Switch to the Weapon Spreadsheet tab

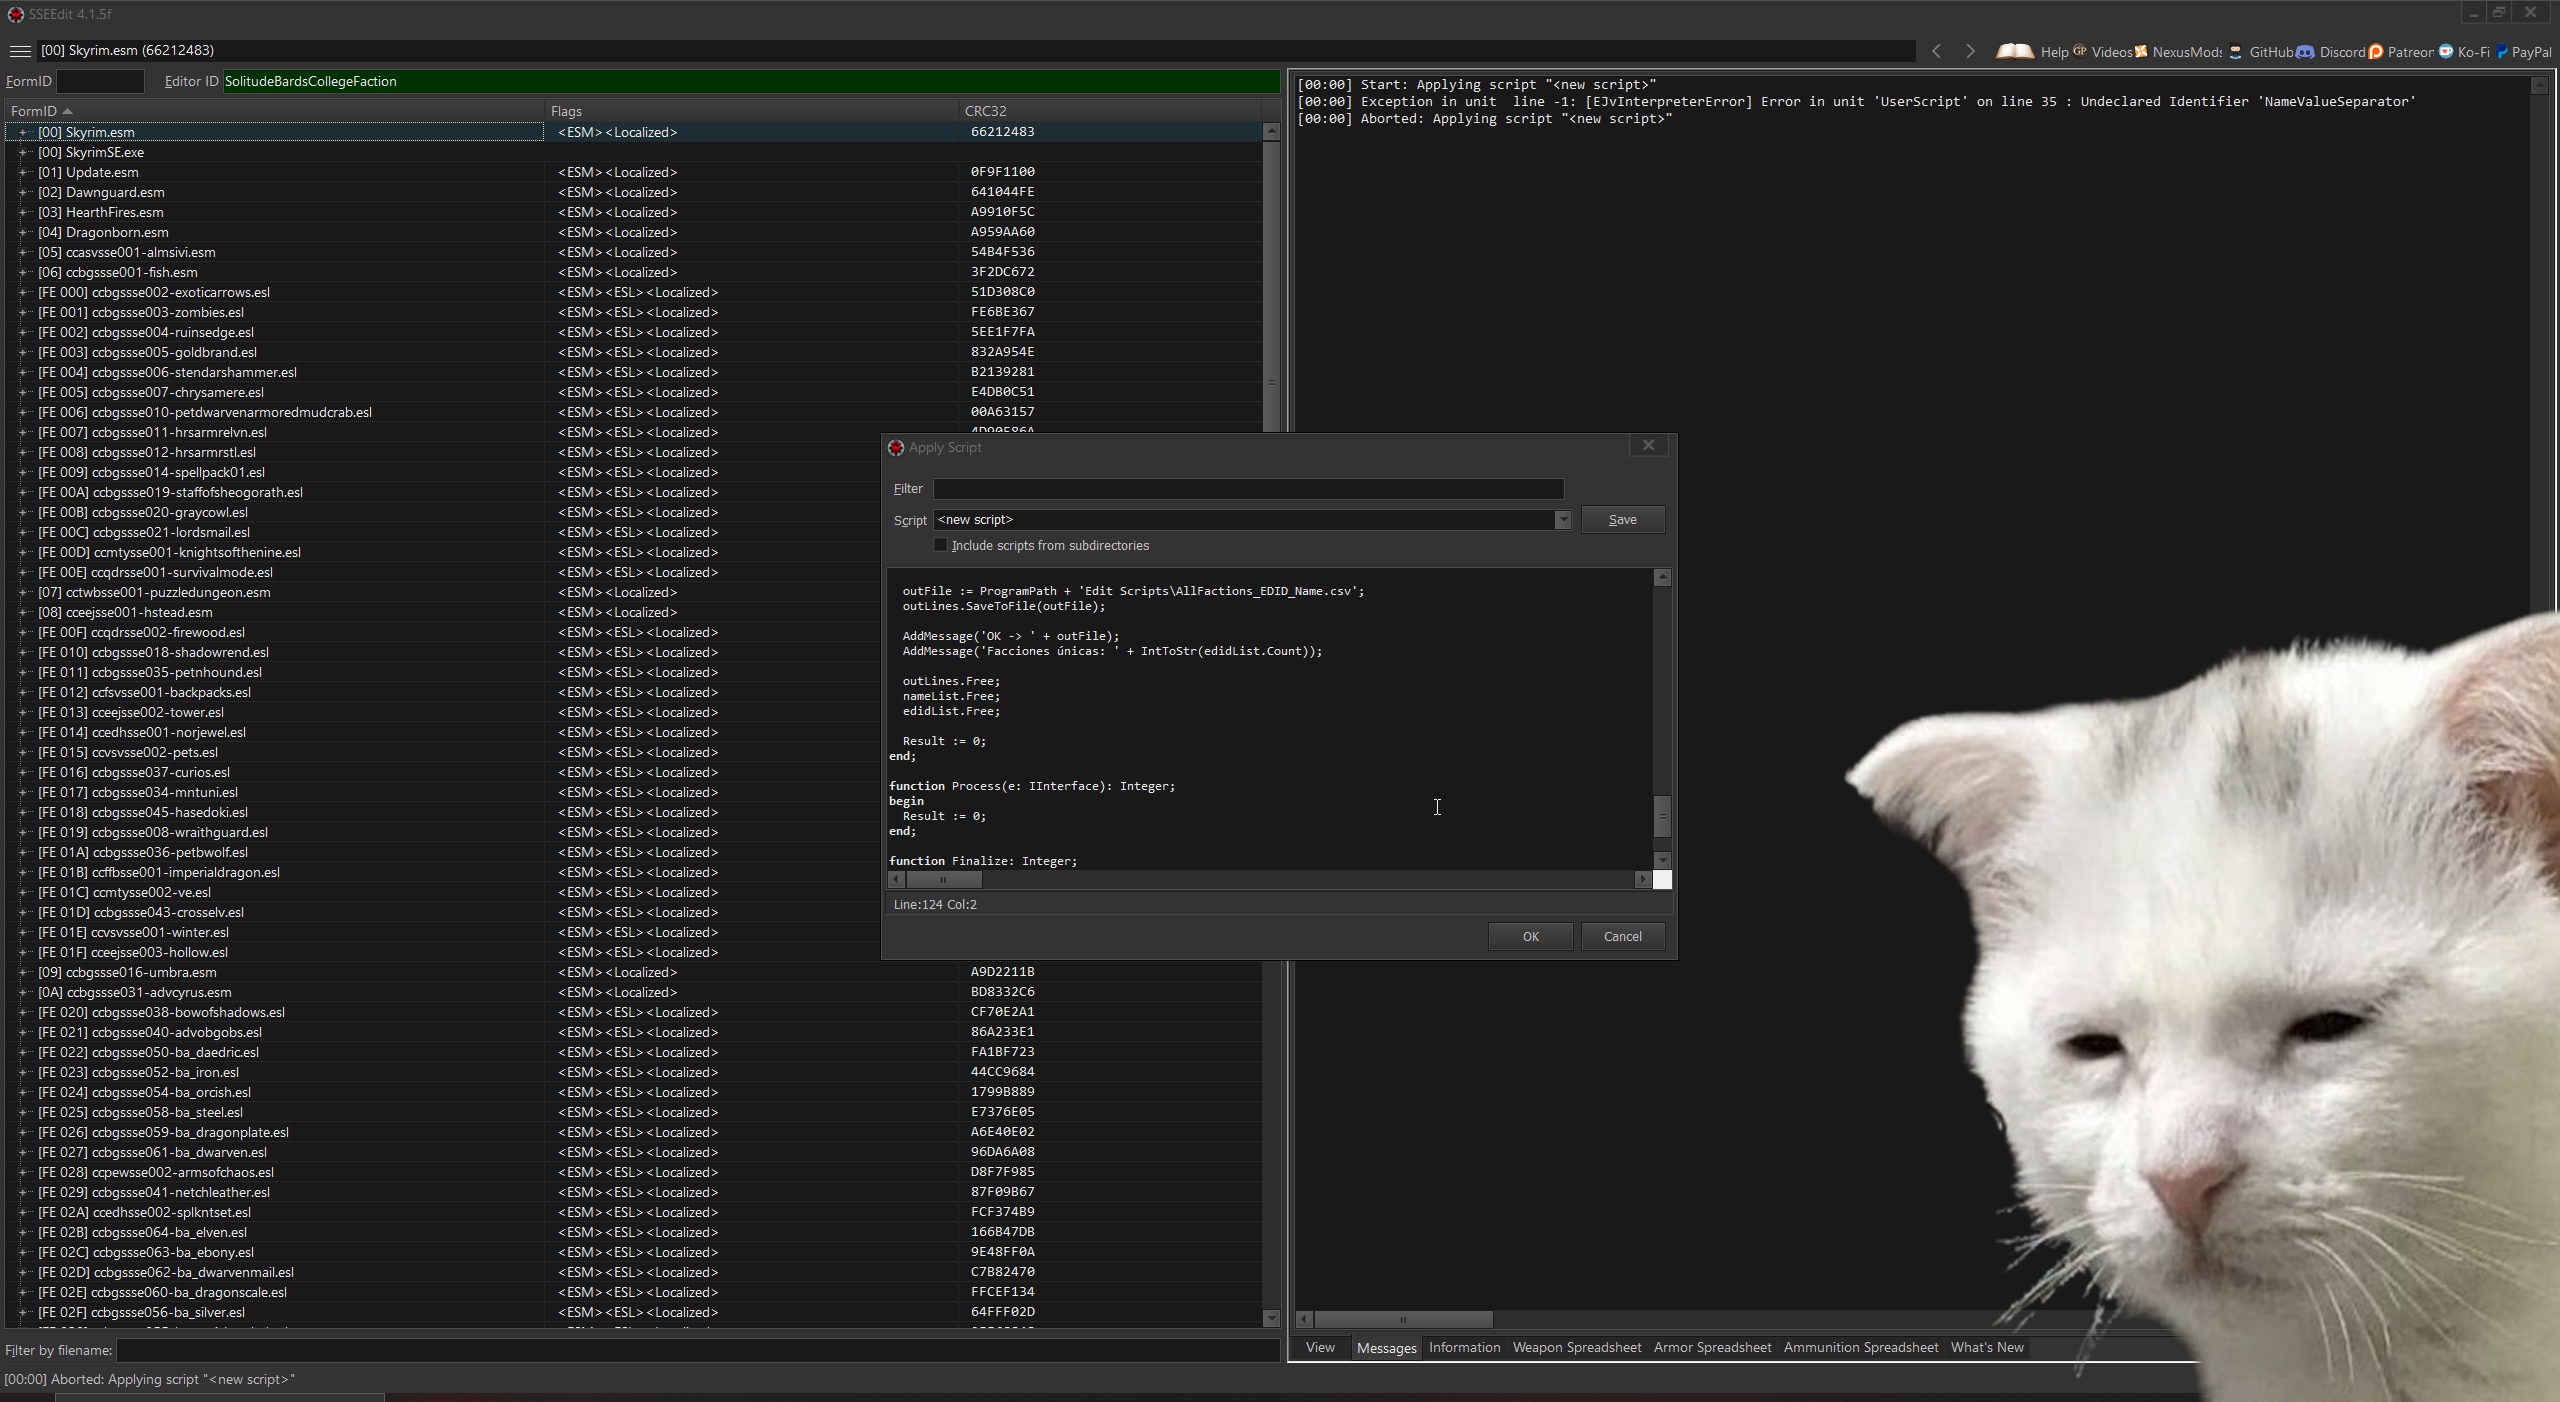[x=1576, y=1347]
